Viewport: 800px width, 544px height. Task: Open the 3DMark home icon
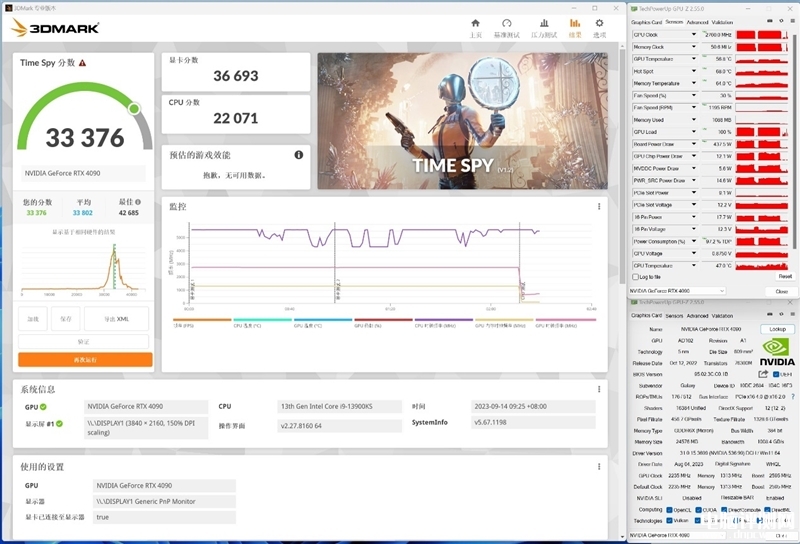point(476,23)
